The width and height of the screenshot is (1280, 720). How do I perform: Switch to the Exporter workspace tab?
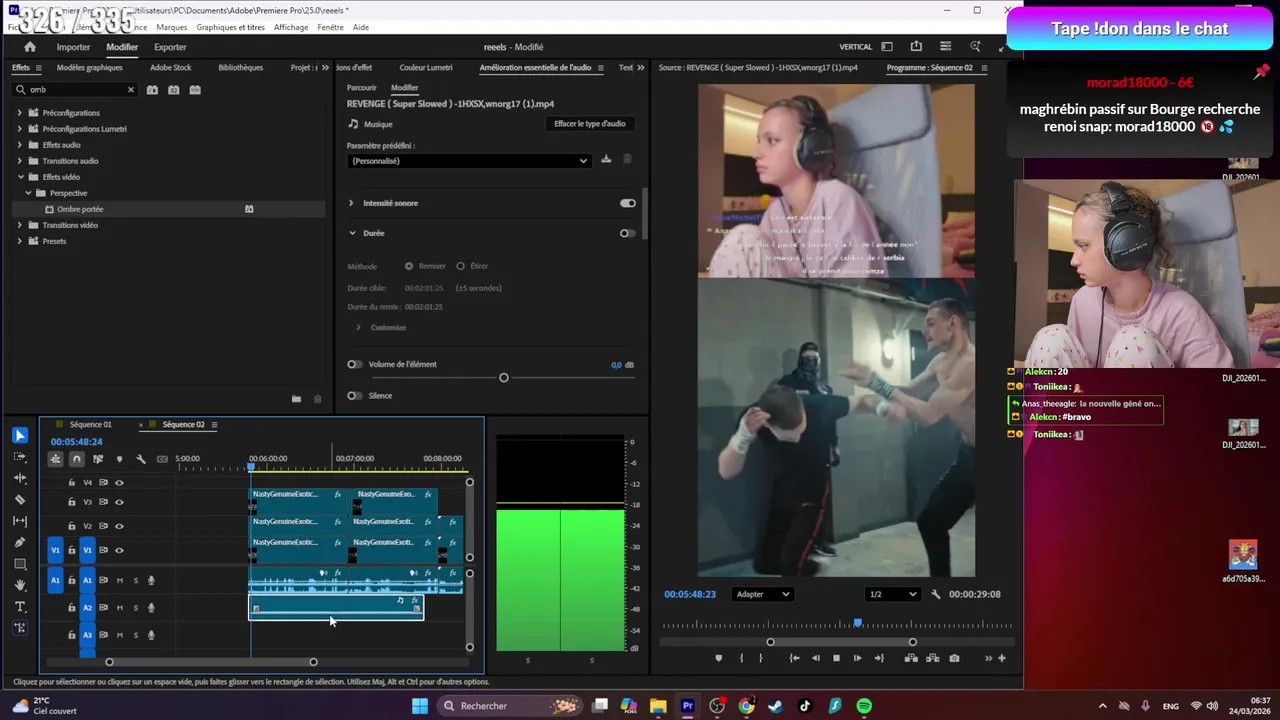click(170, 47)
